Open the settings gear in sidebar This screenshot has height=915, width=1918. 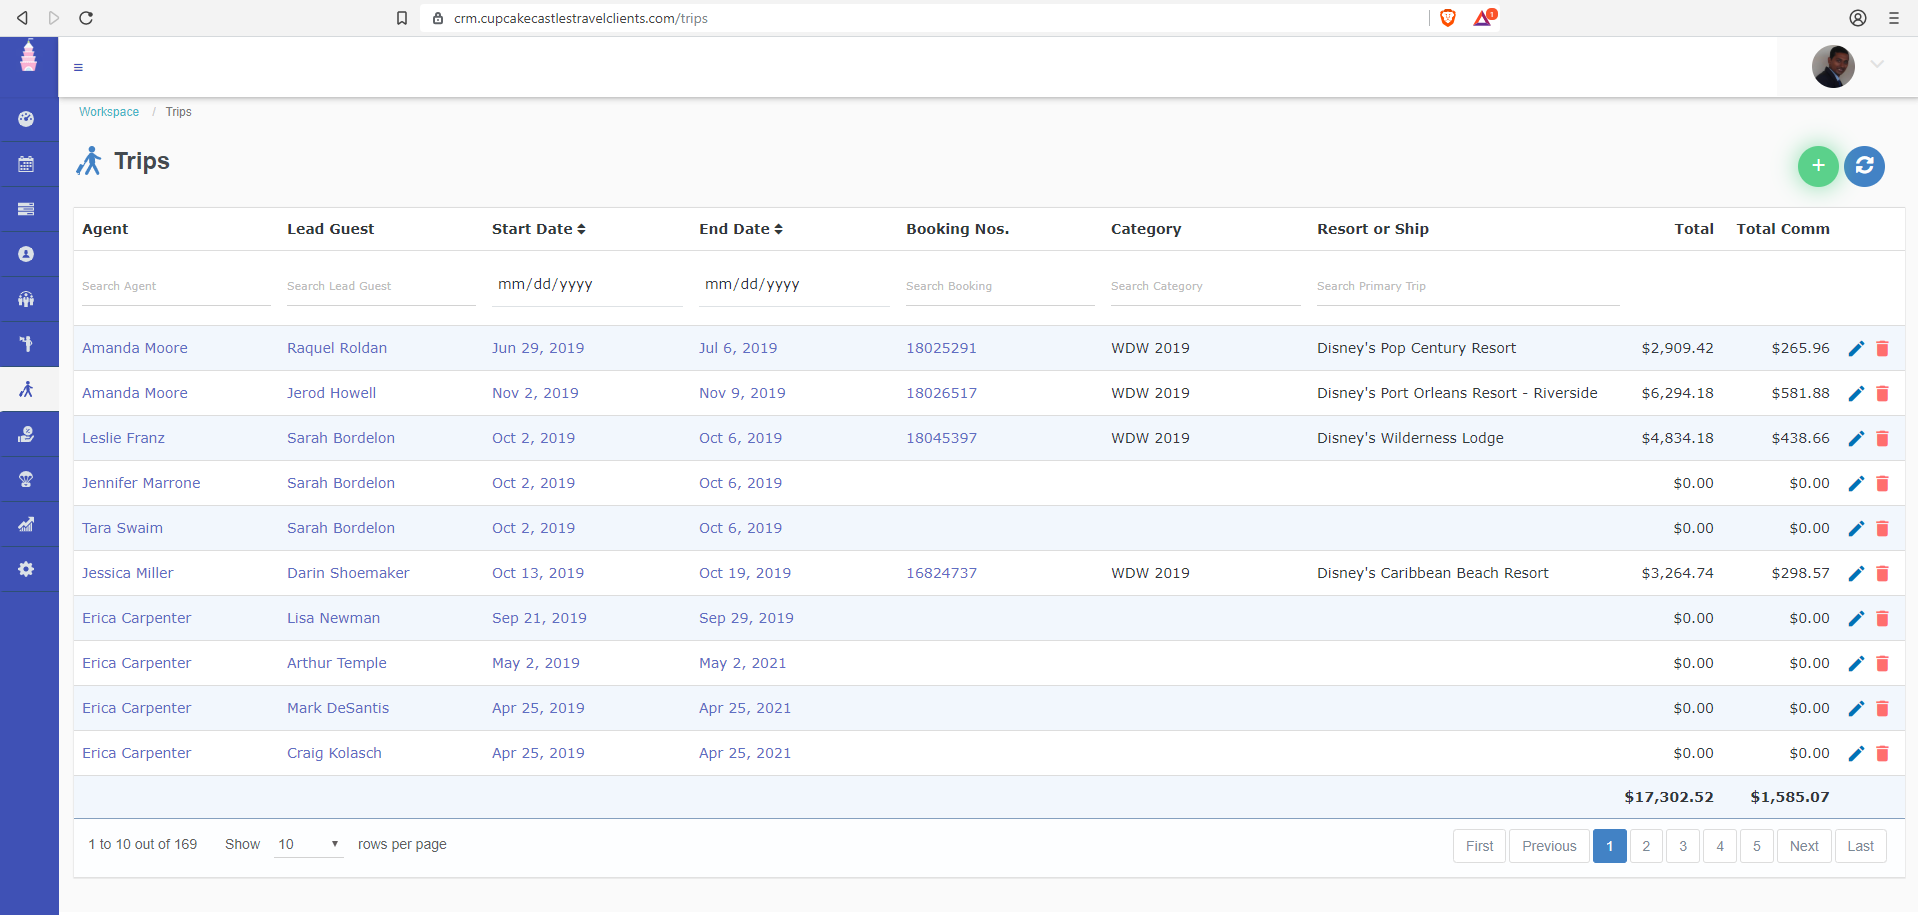click(27, 569)
